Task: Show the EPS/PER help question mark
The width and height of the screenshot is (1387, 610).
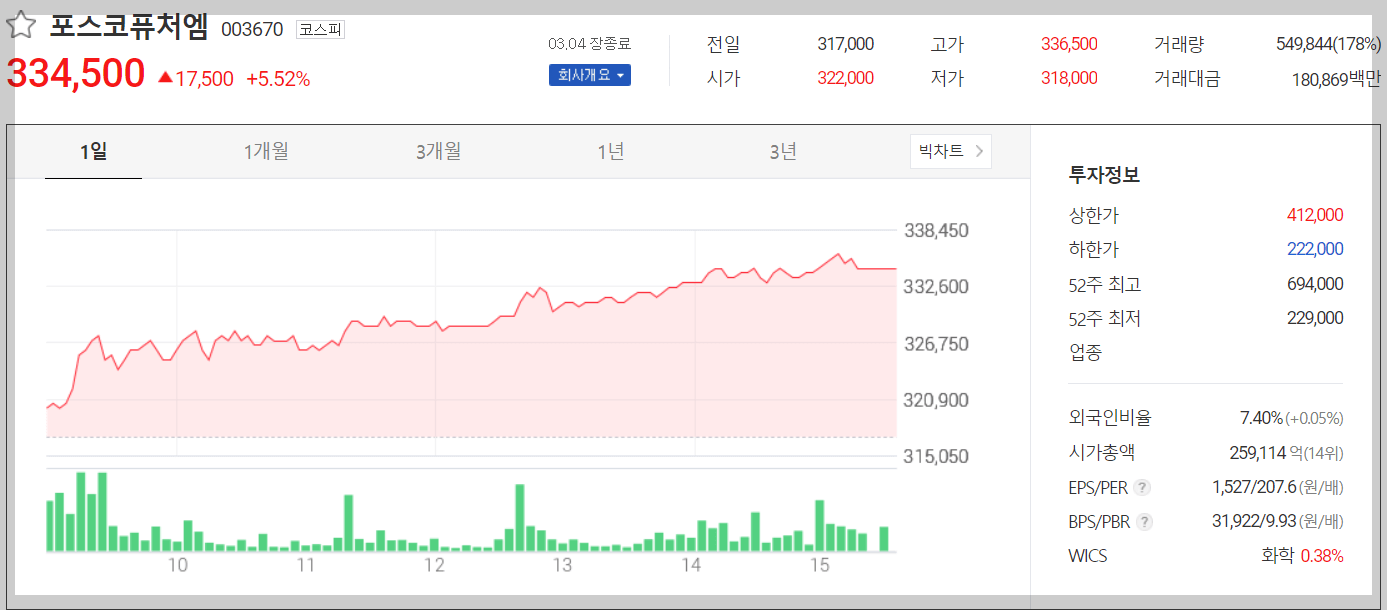Action: coord(1143,488)
